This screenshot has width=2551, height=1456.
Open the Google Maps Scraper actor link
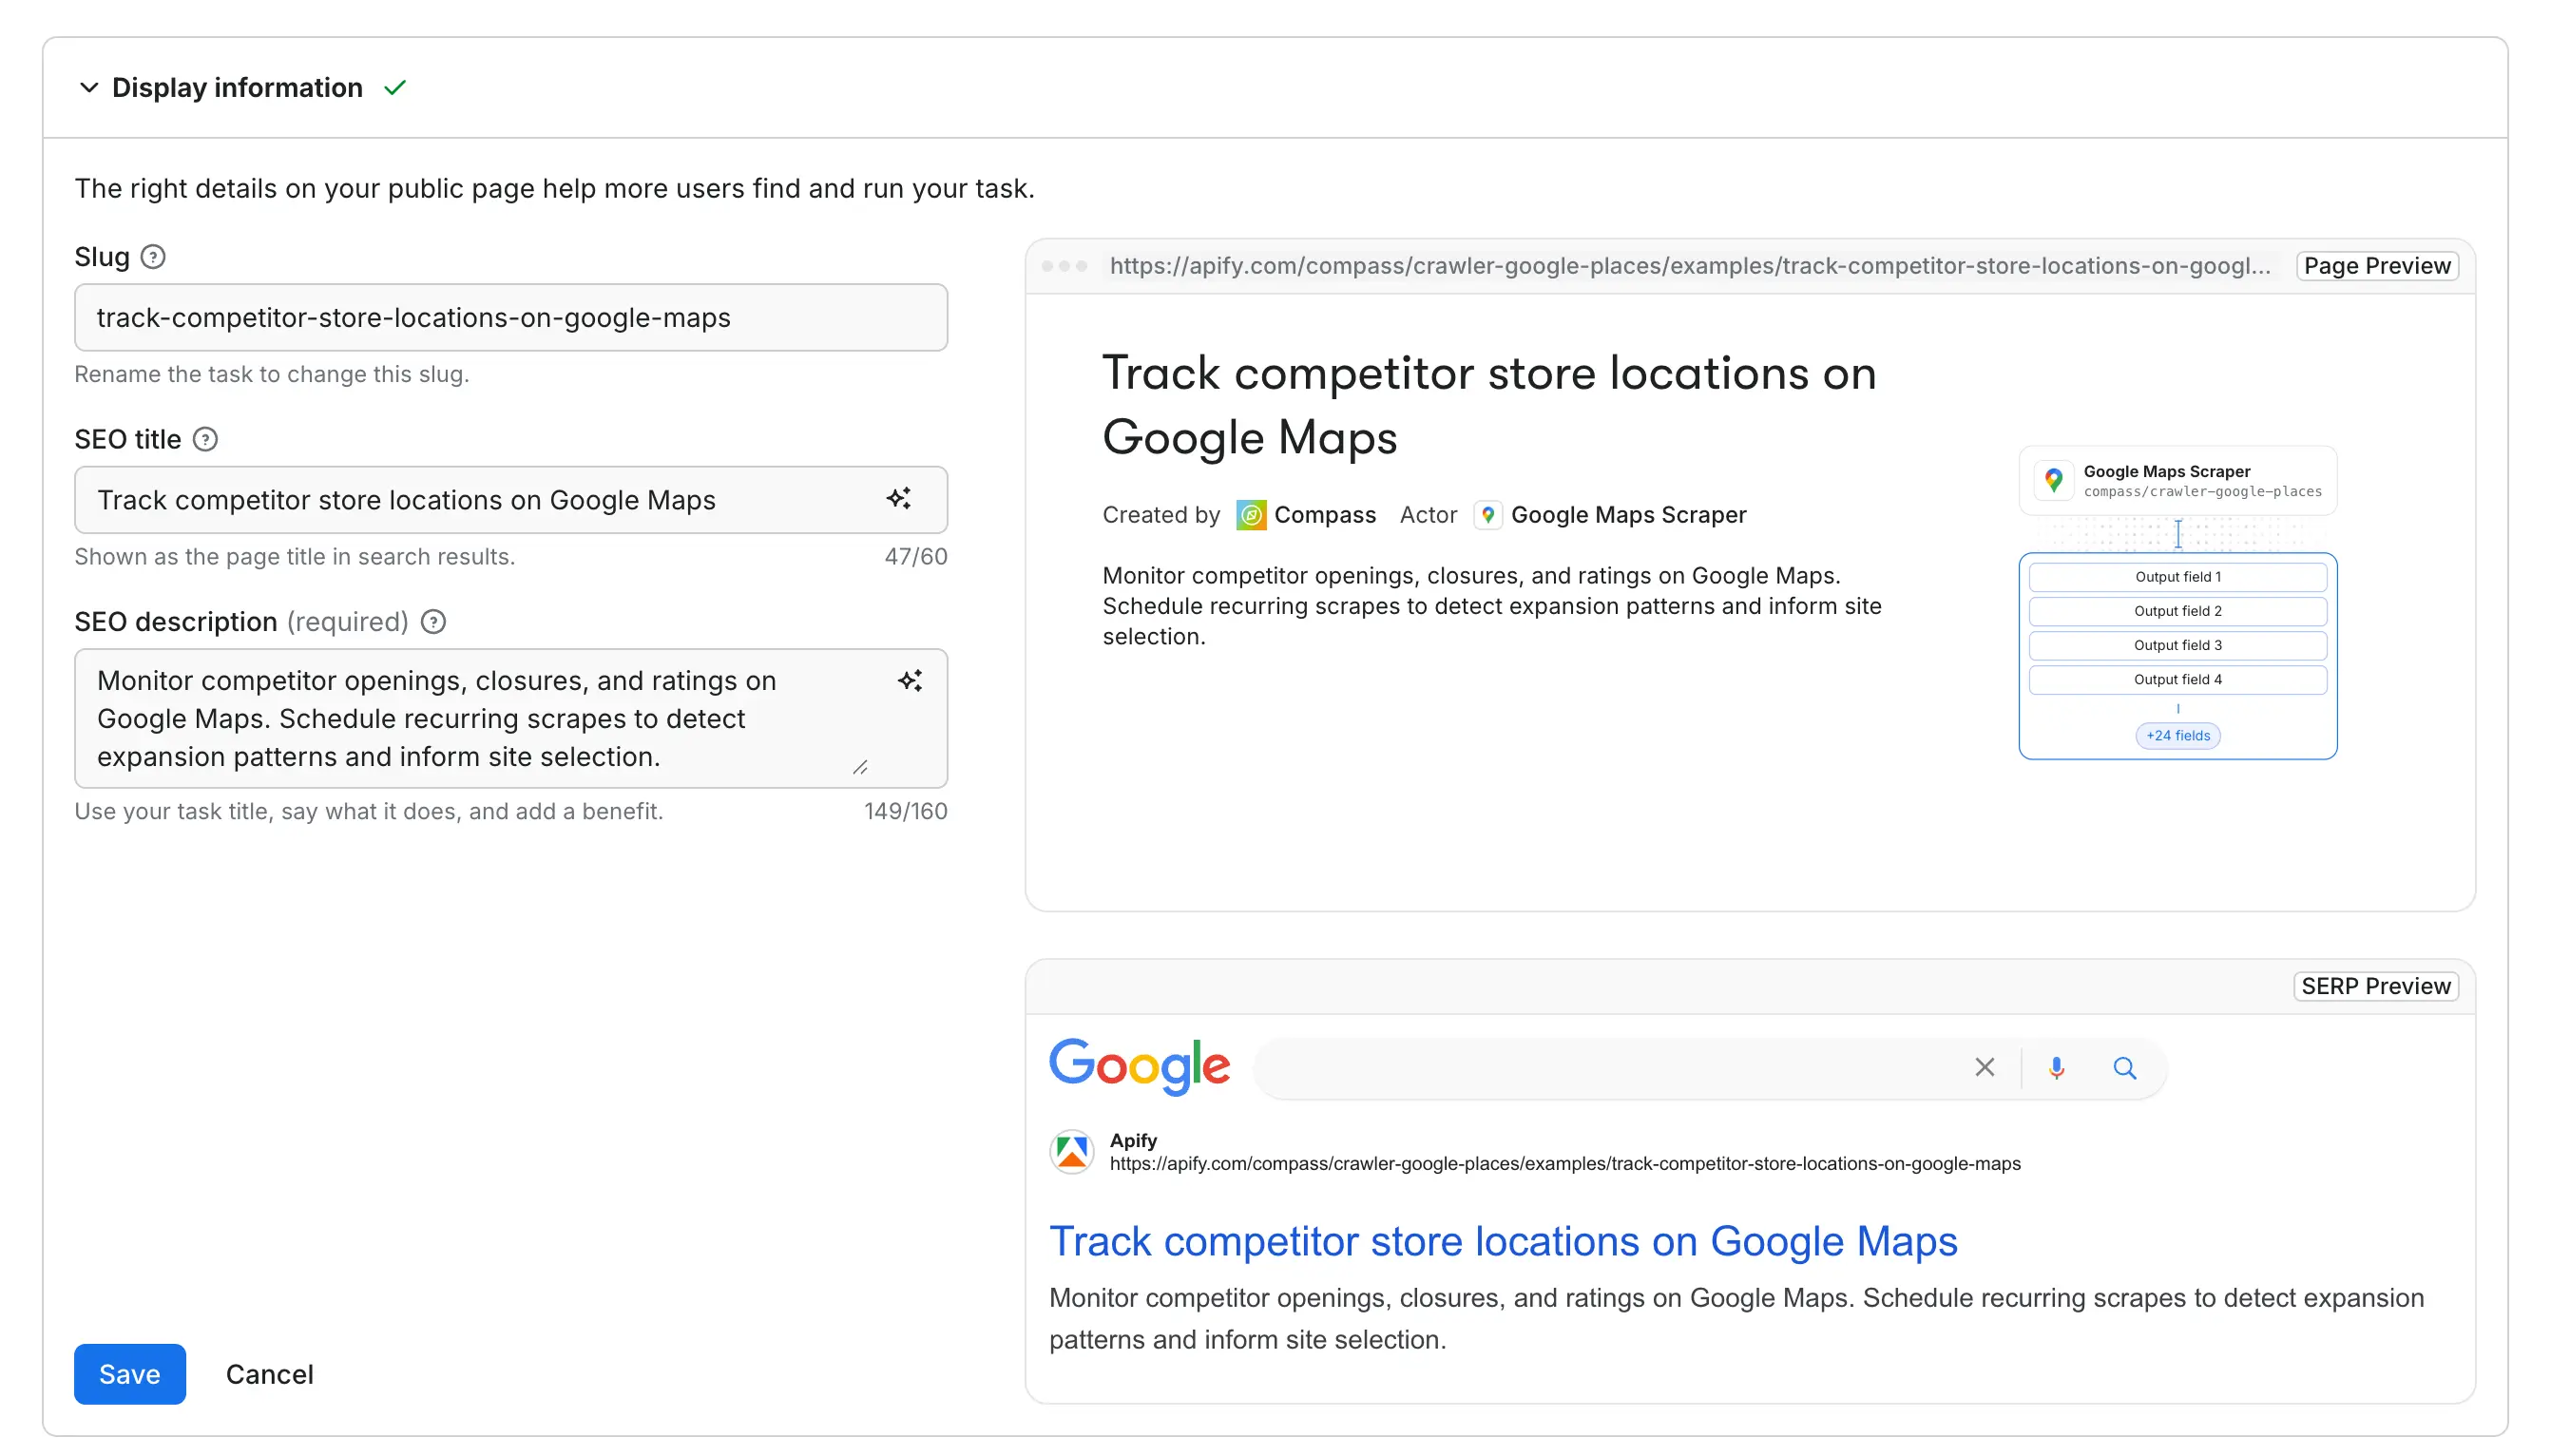click(x=1628, y=515)
